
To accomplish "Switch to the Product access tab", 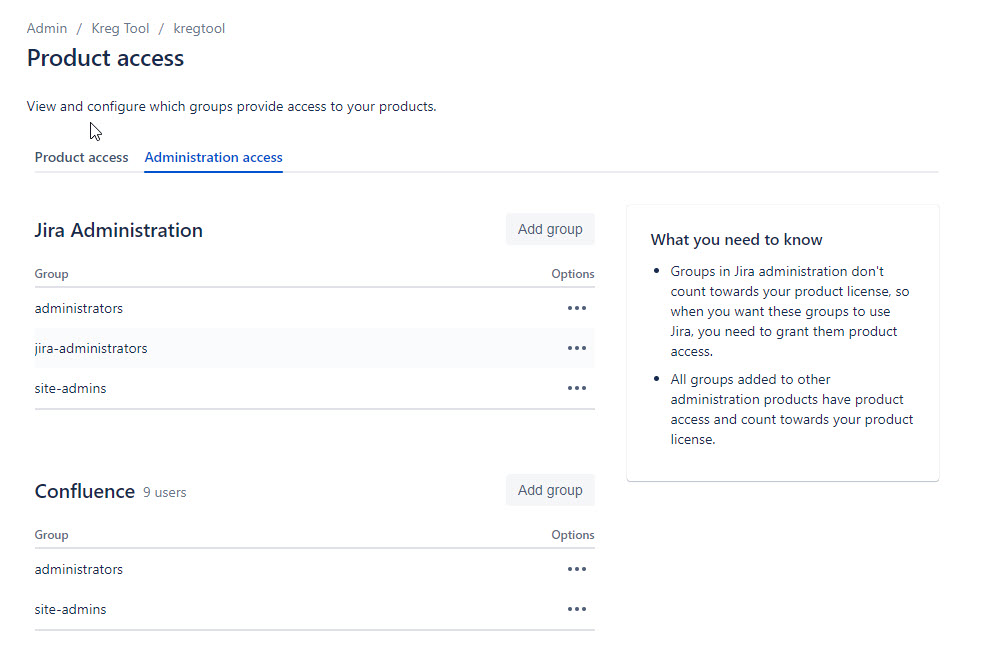I will (81, 157).
